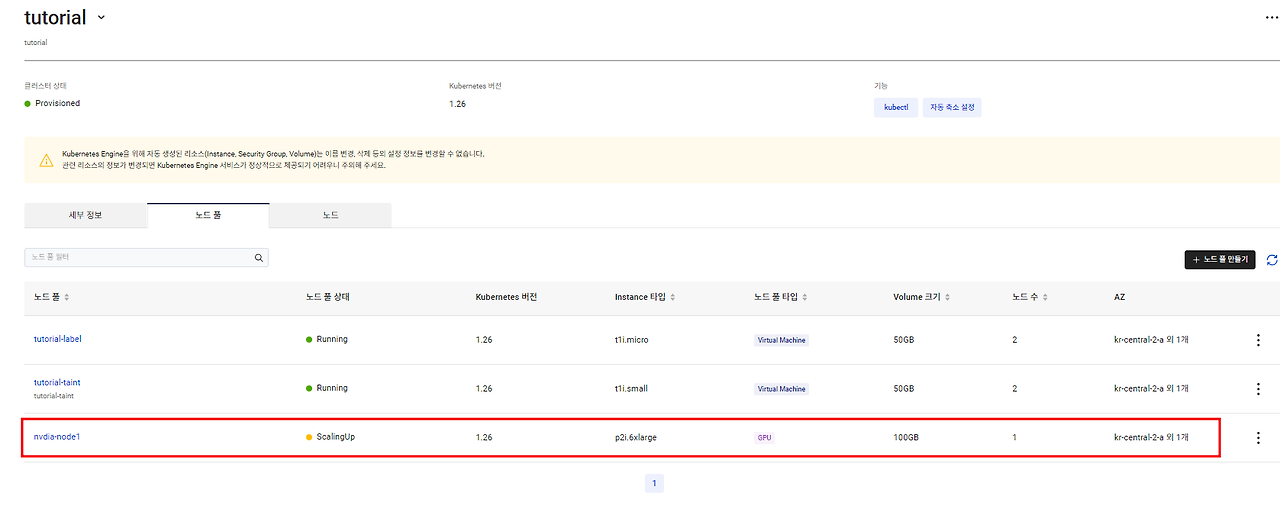Open the more options ellipsis menu at top right
1280x509 pixels.
1271,17
